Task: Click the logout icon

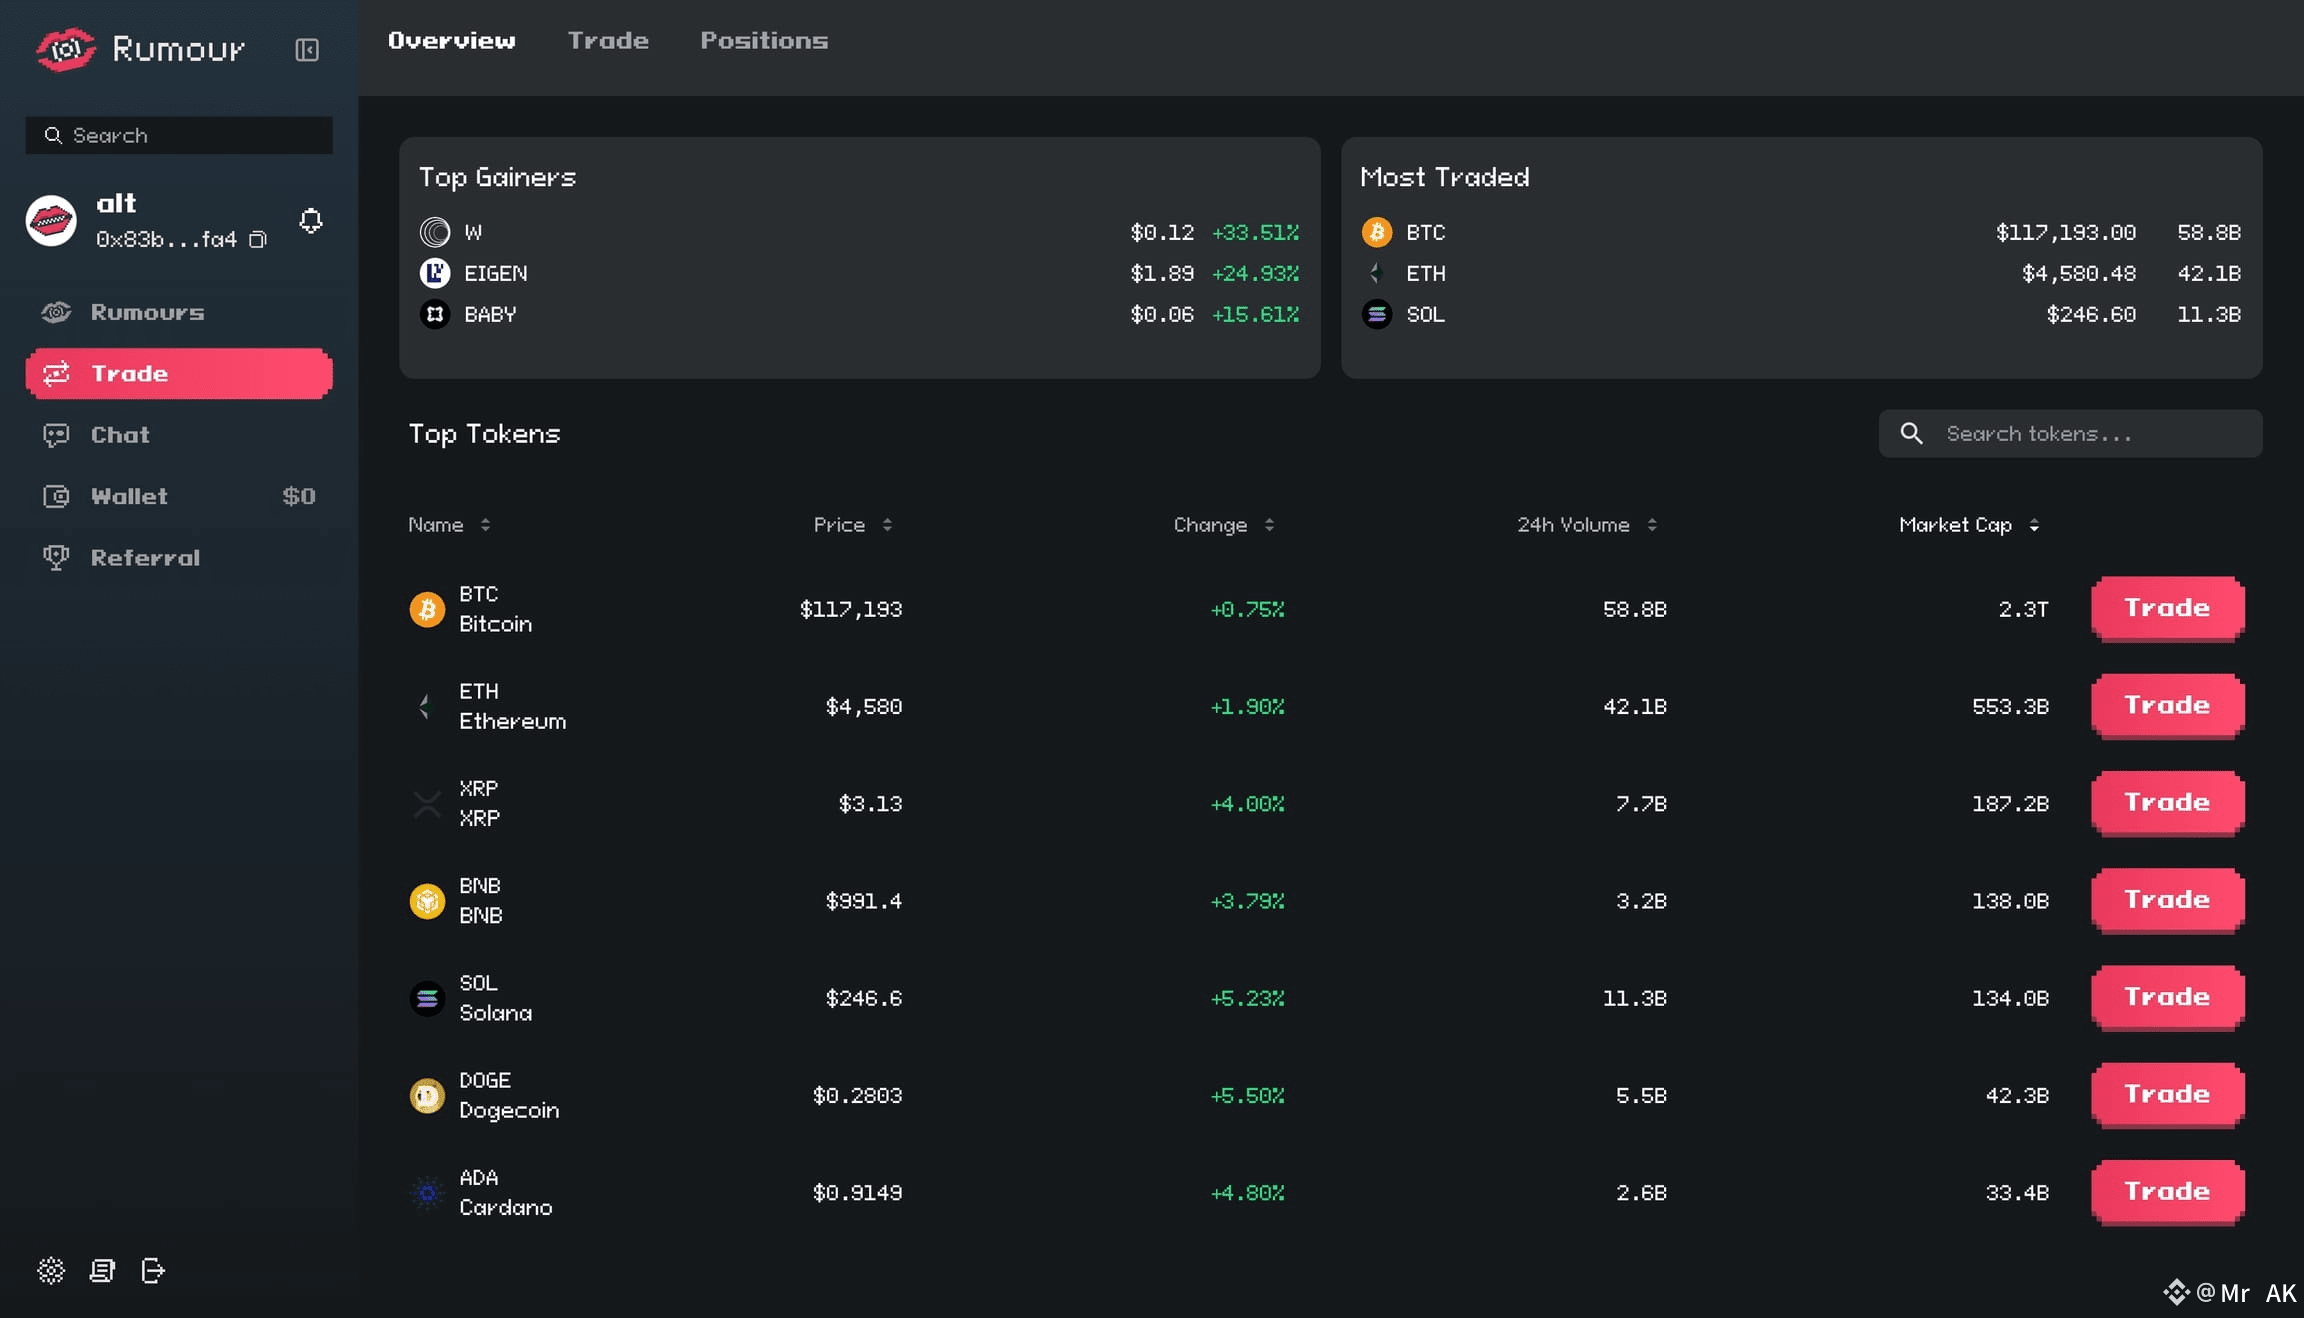Action: (x=153, y=1270)
